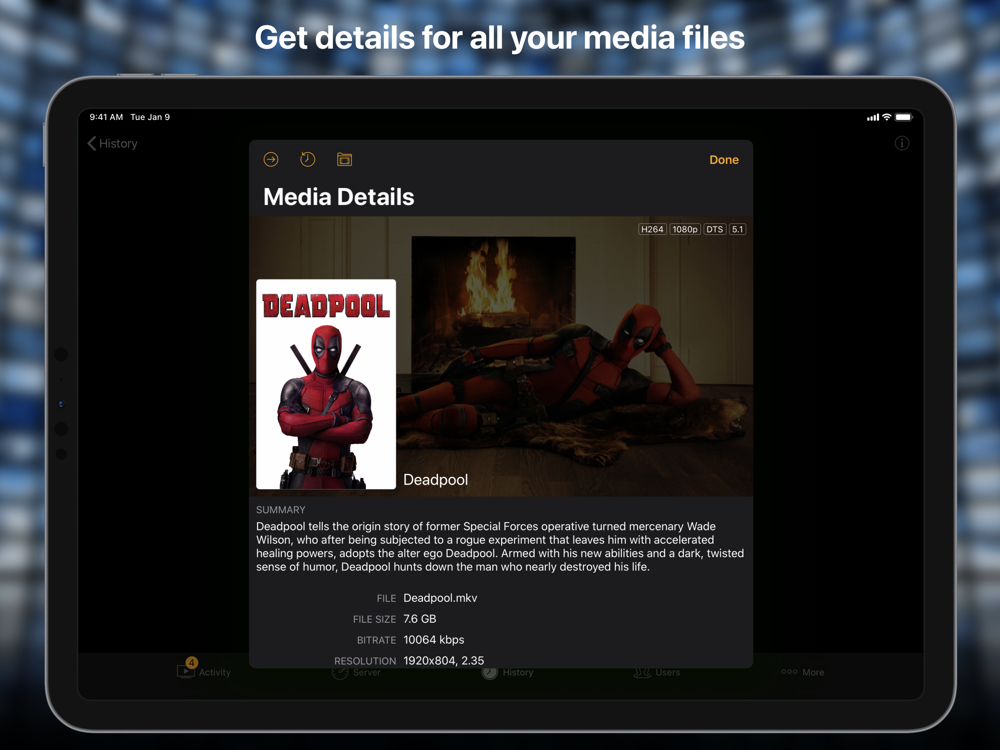Tap the 10064 kbps bitrate value
The width and height of the screenshot is (1000, 750).
coord(434,640)
